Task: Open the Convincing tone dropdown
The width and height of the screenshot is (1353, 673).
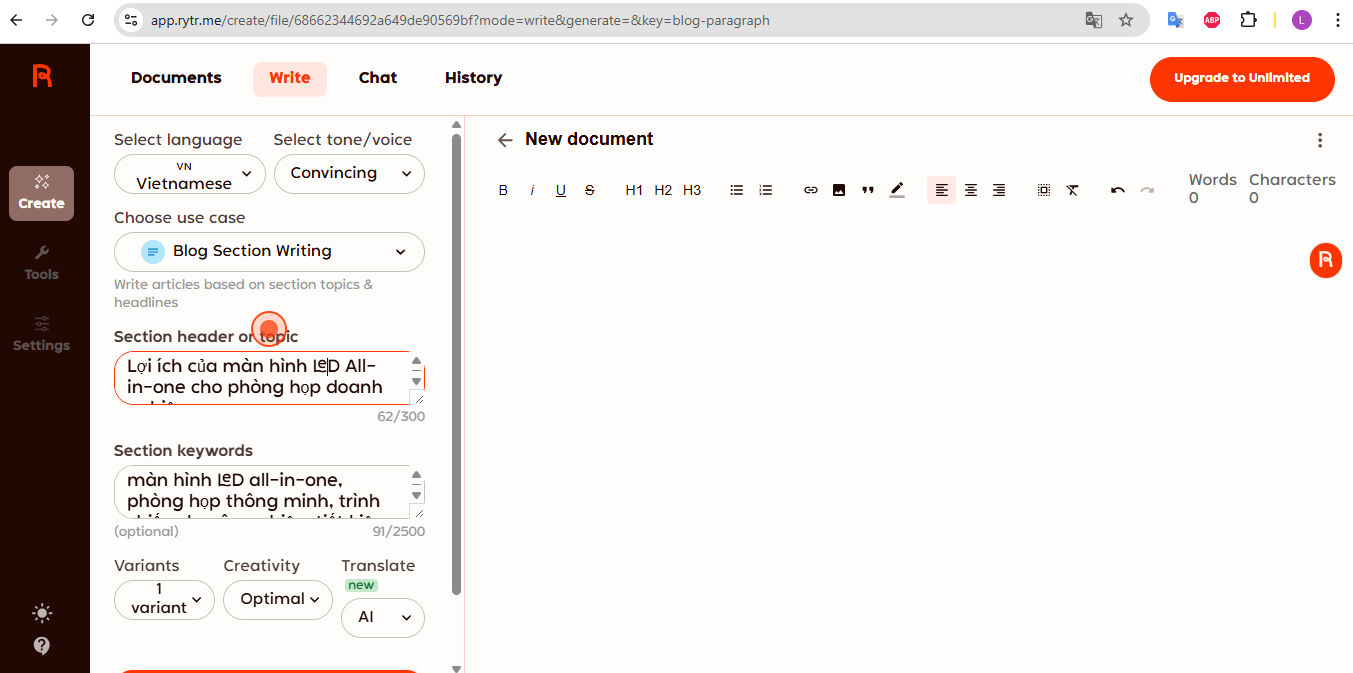Action: click(349, 174)
